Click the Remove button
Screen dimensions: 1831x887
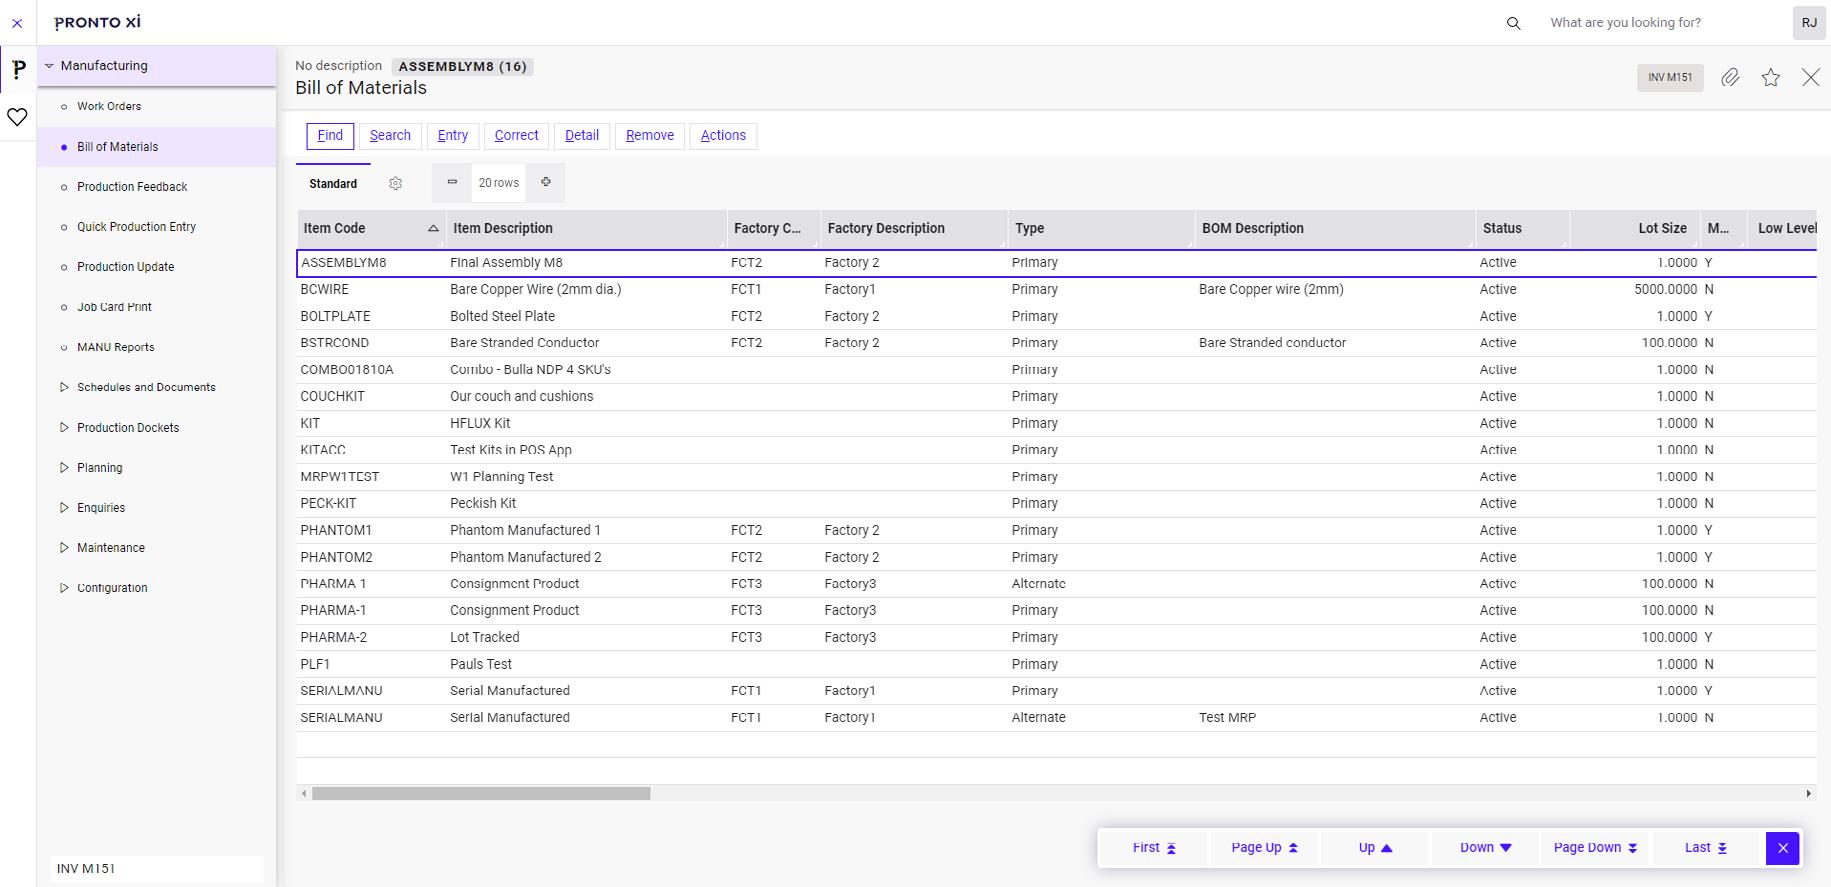click(x=650, y=136)
